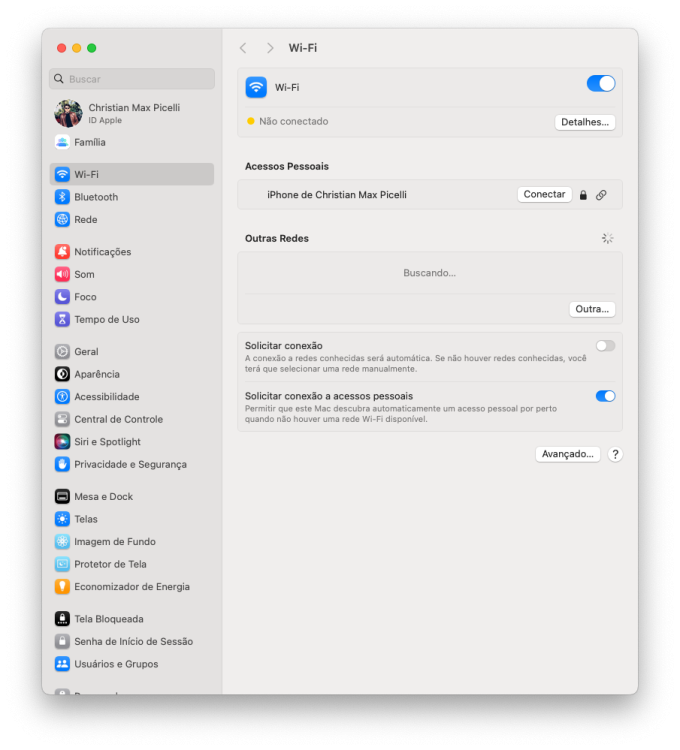
Task: Click the Usuários e Grupos label
Action: pos(116,664)
